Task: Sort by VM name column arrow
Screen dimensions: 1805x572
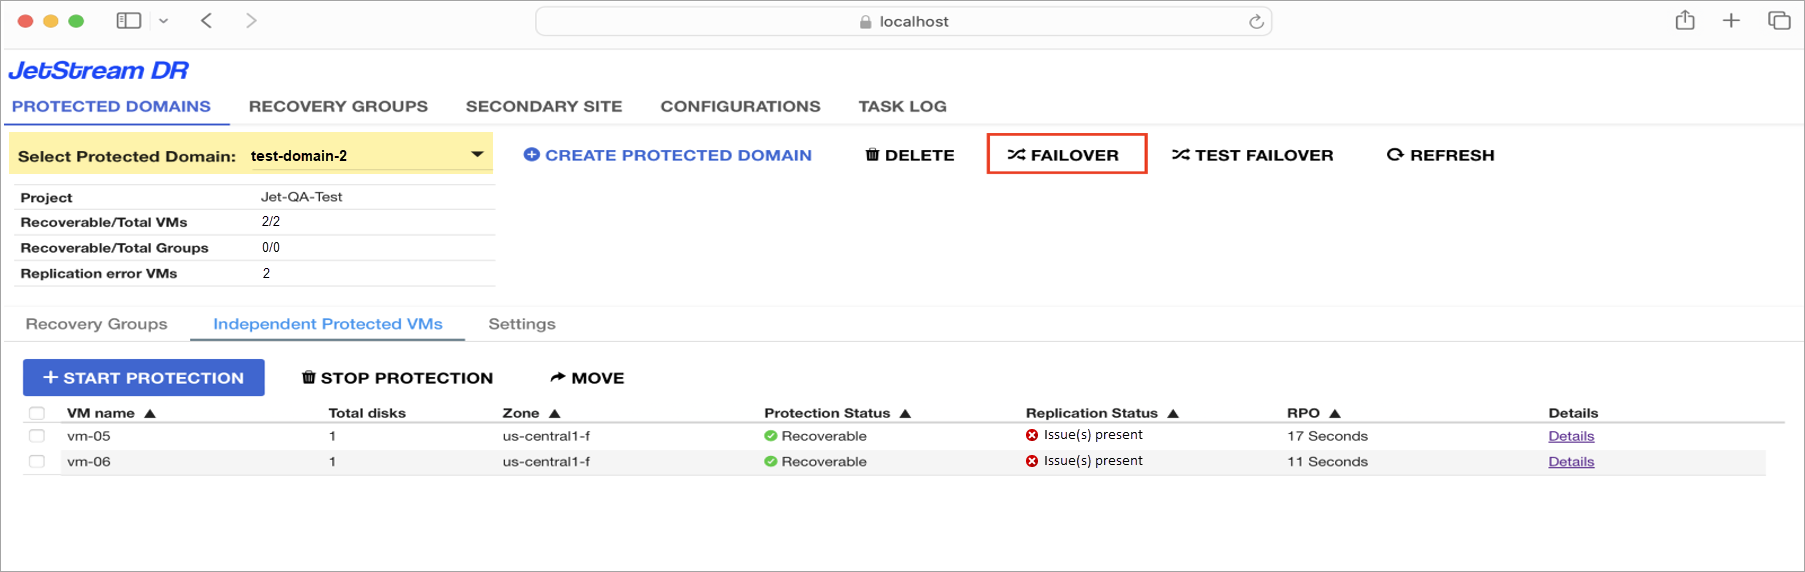Action: click(x=150, y=413)
